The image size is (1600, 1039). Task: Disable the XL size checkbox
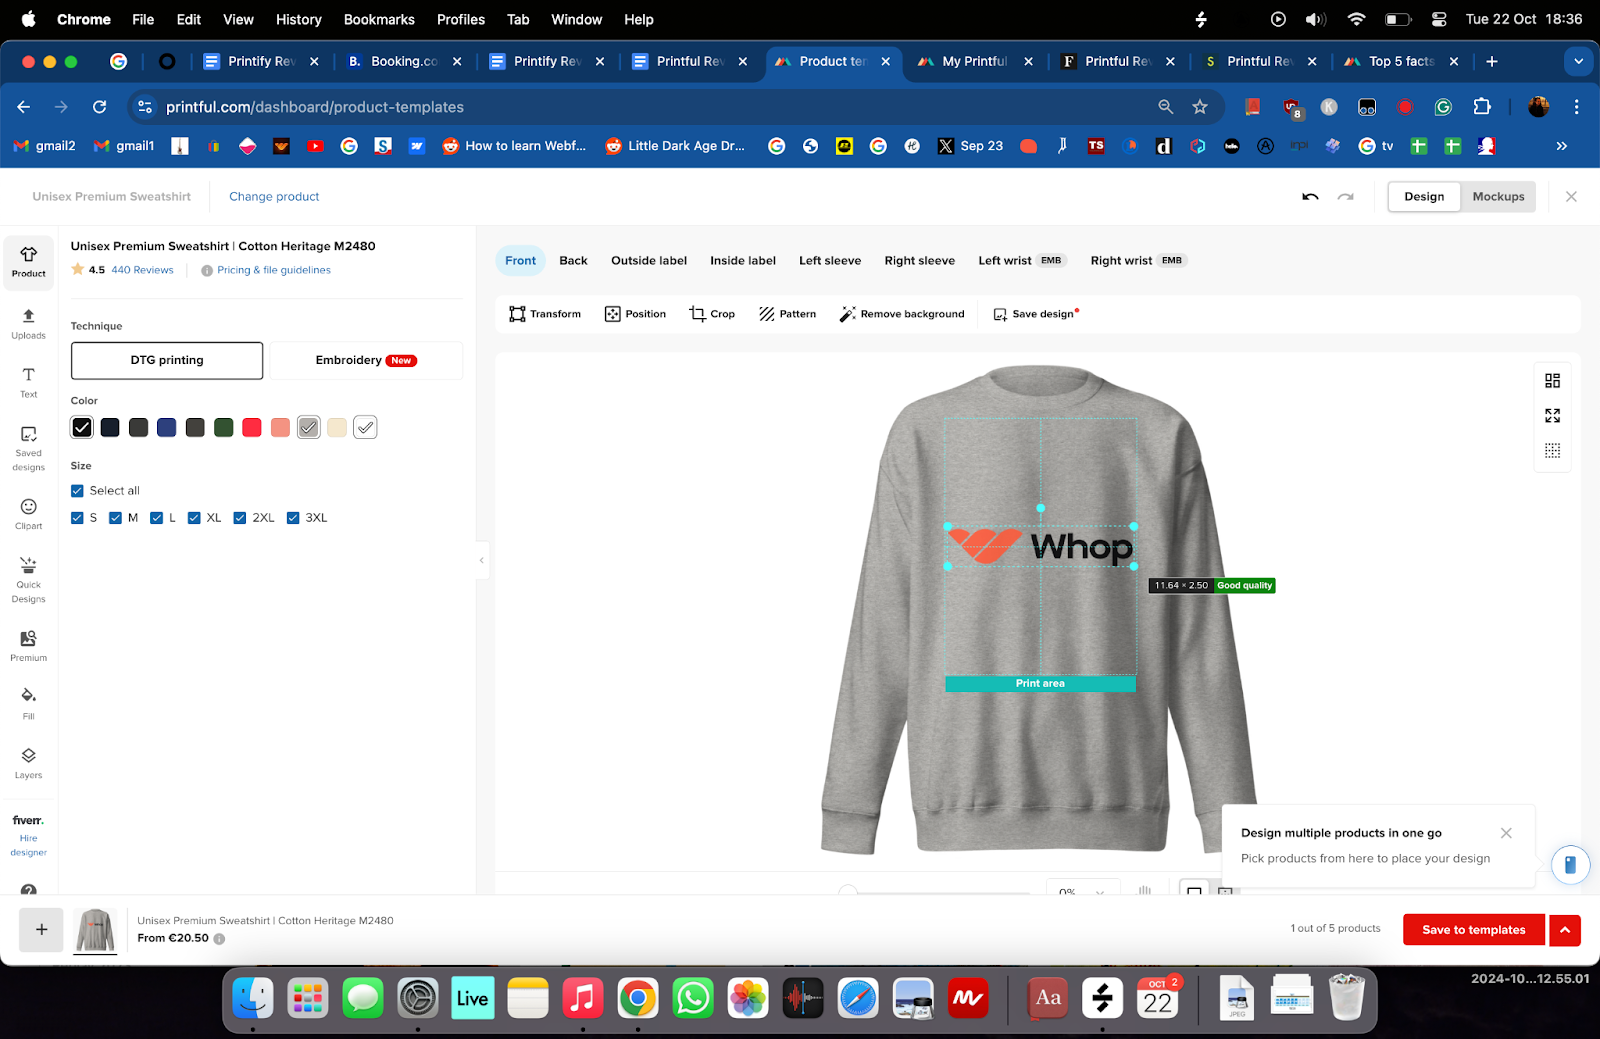[x=195, y=517]
